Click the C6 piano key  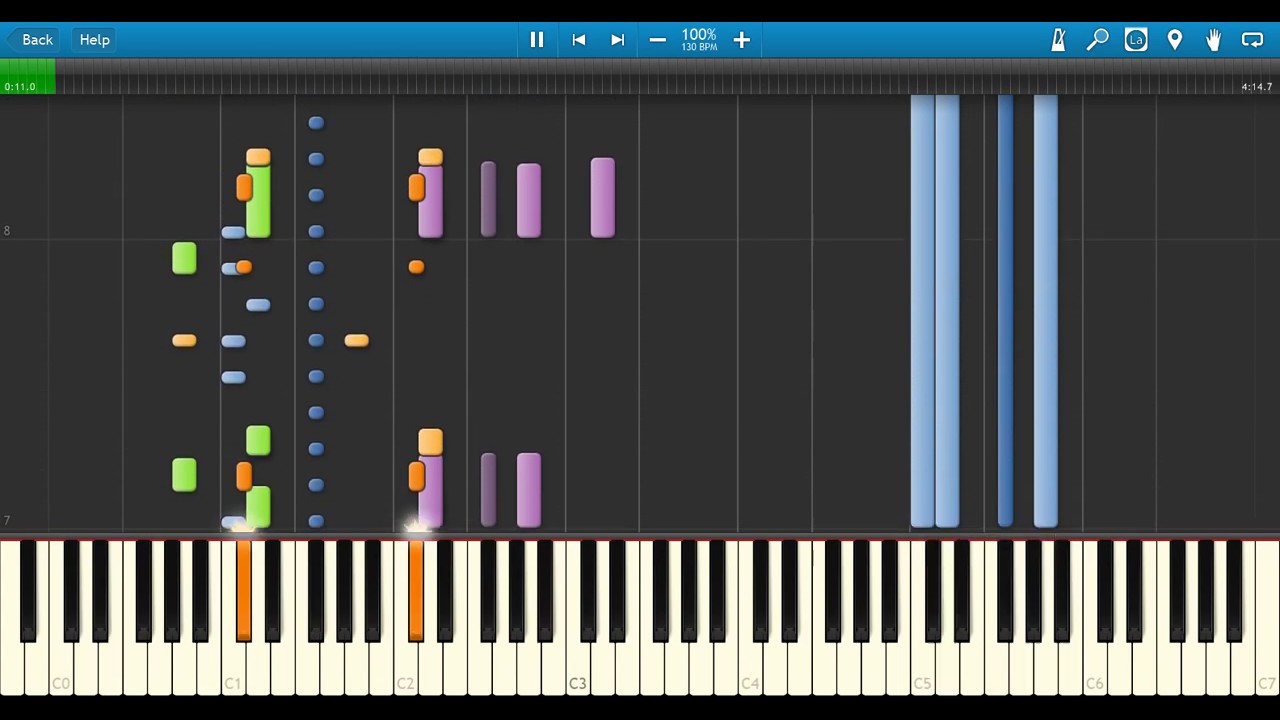coord(1095,668)
